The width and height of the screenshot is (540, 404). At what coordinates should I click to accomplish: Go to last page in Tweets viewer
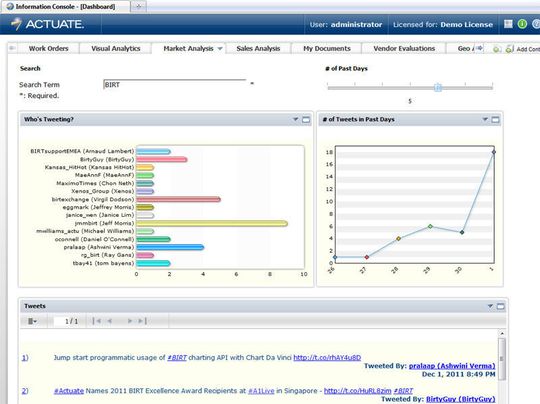(x=142, y=321)
